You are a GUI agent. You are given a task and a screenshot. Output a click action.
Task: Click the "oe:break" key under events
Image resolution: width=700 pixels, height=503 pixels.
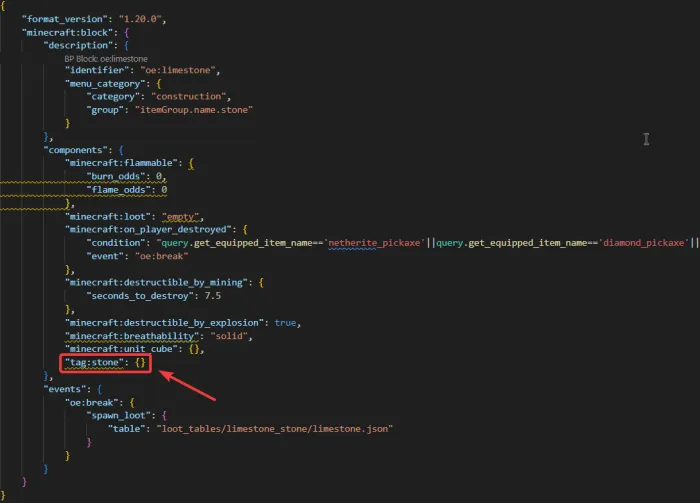(92, 403)
